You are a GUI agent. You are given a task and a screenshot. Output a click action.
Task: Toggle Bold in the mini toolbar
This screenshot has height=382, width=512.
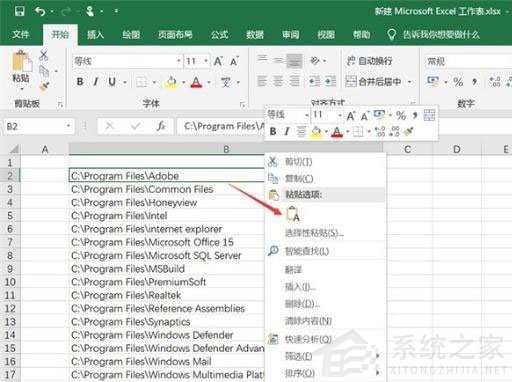pyautogui.click(x=273, y=132)
